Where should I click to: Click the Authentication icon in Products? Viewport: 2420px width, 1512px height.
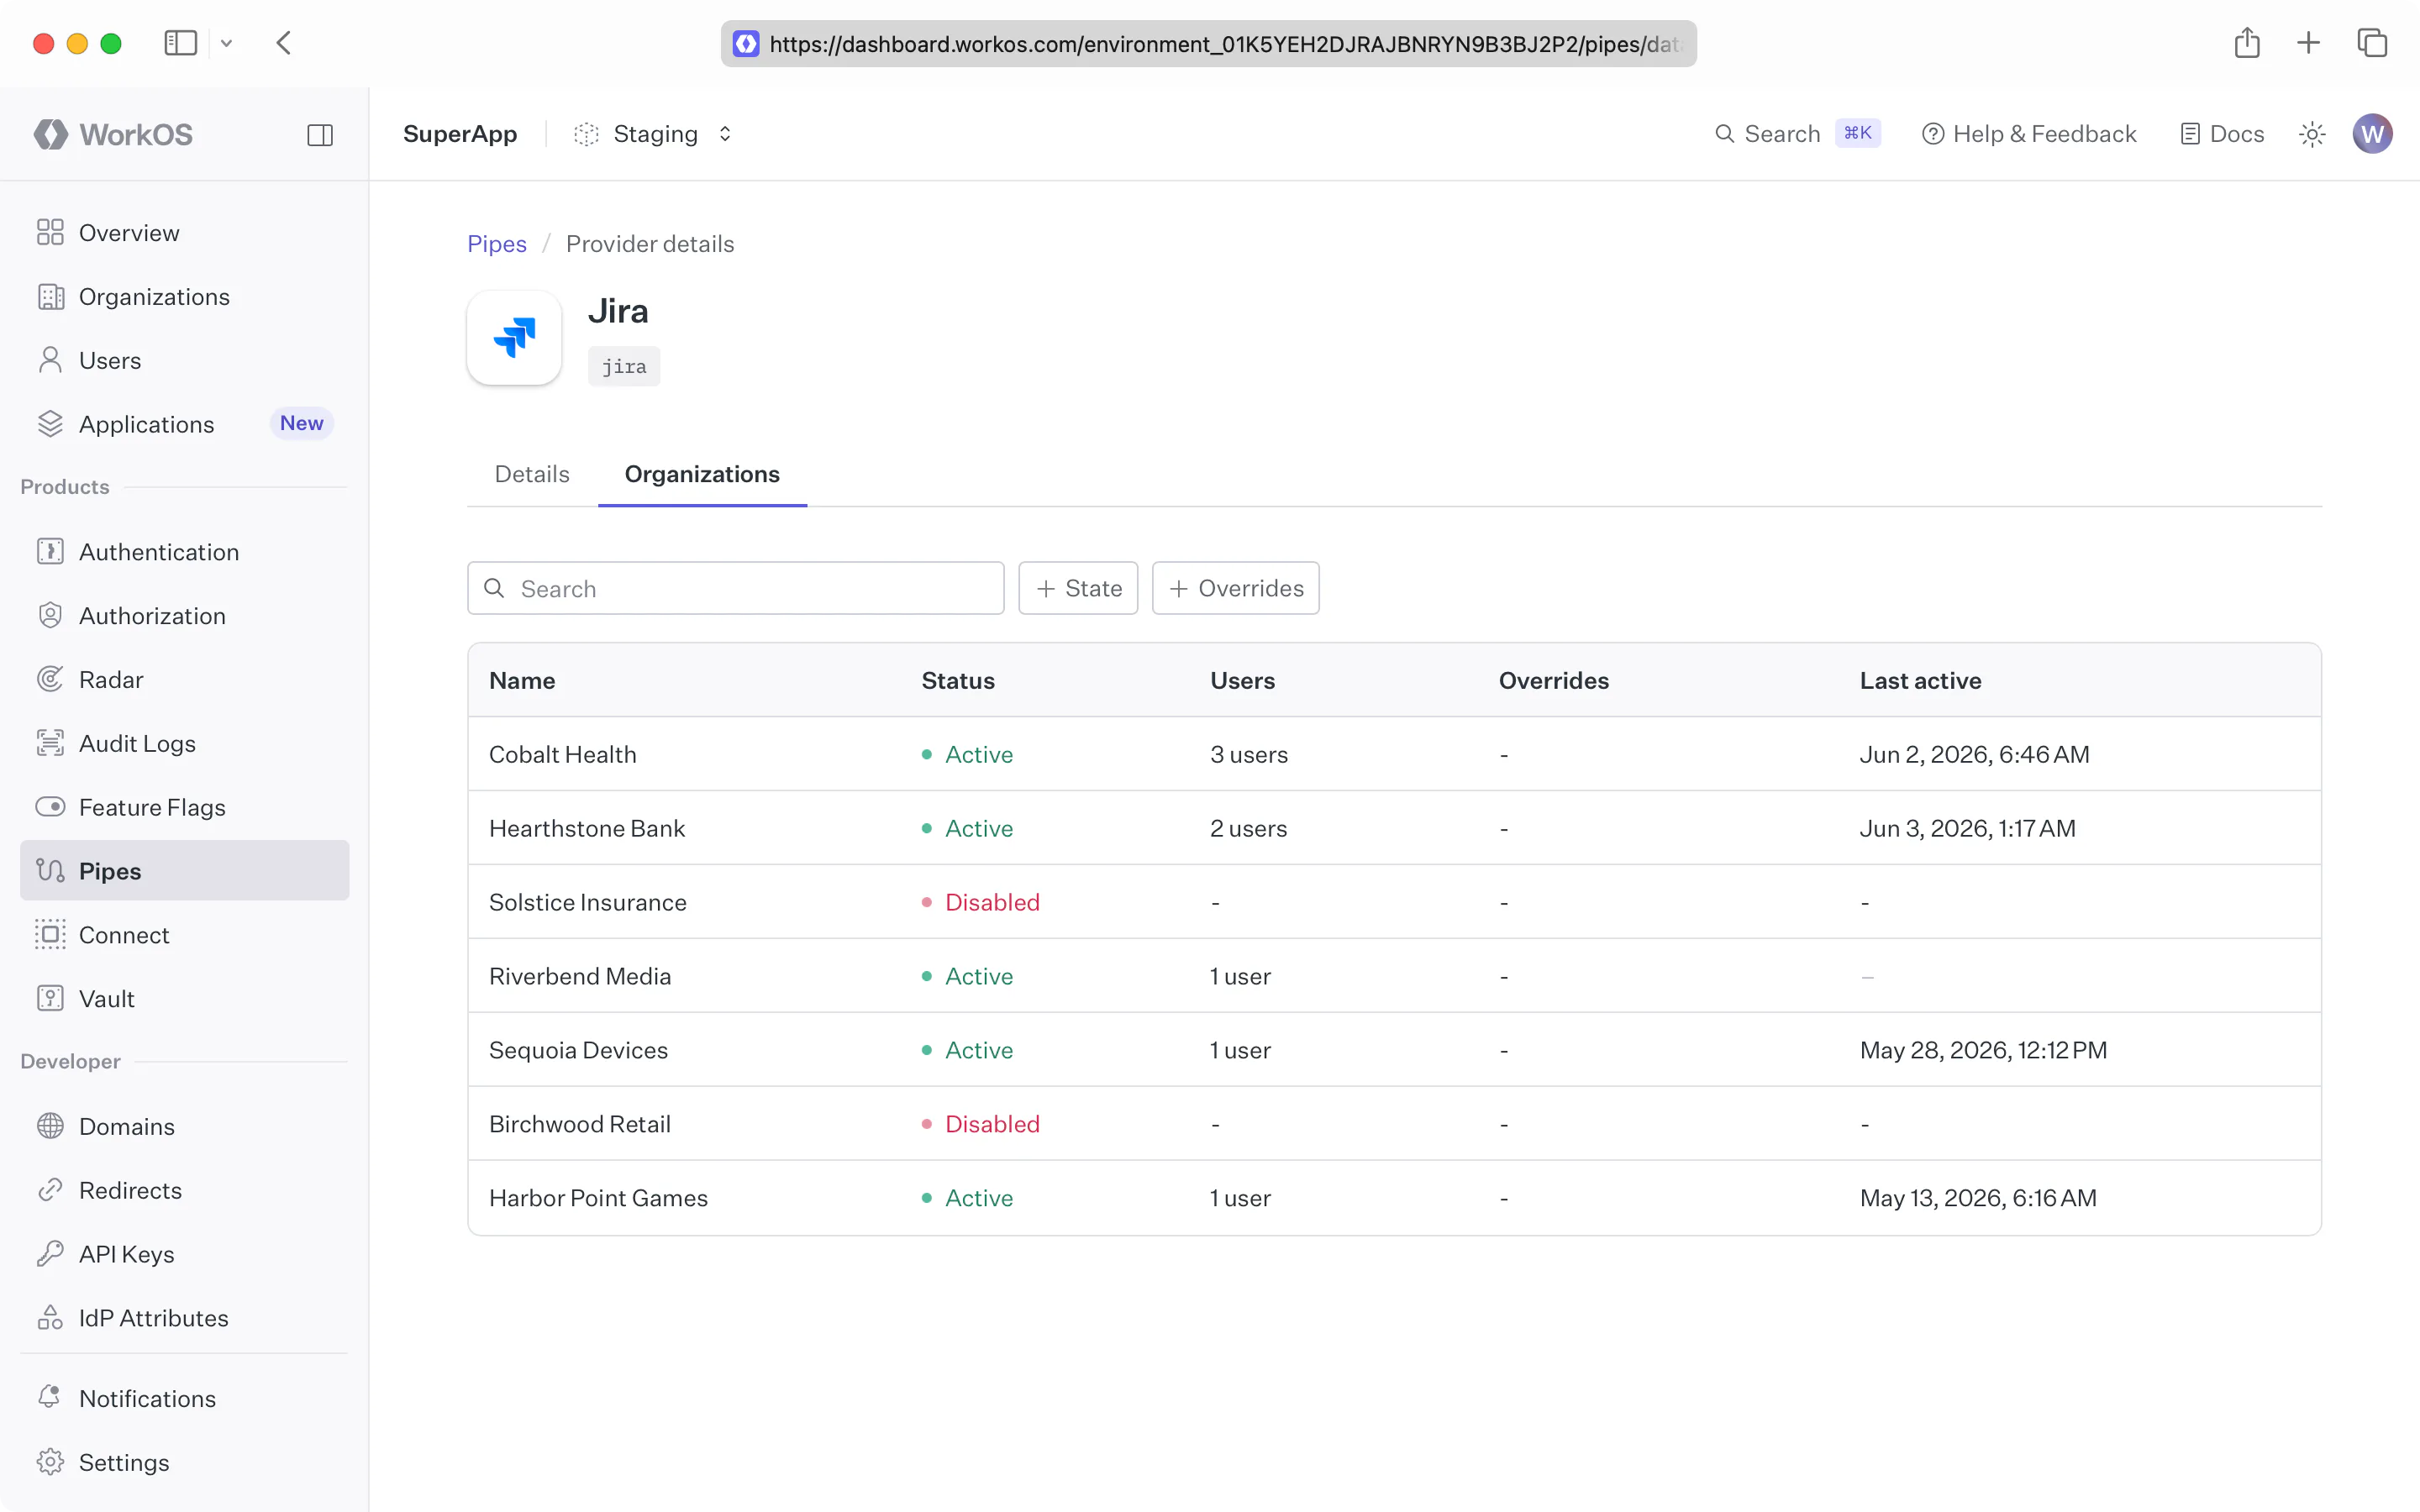[x=50, y=552]
